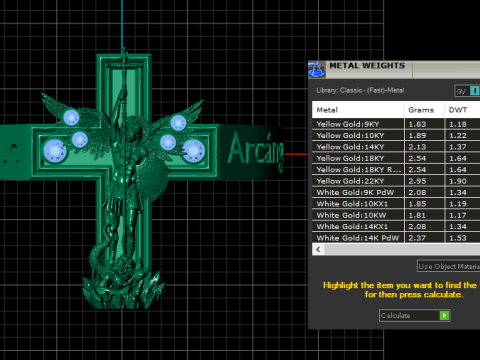
Task: Select the White Gold:9K PdW row
Action: tap(396, 192)
